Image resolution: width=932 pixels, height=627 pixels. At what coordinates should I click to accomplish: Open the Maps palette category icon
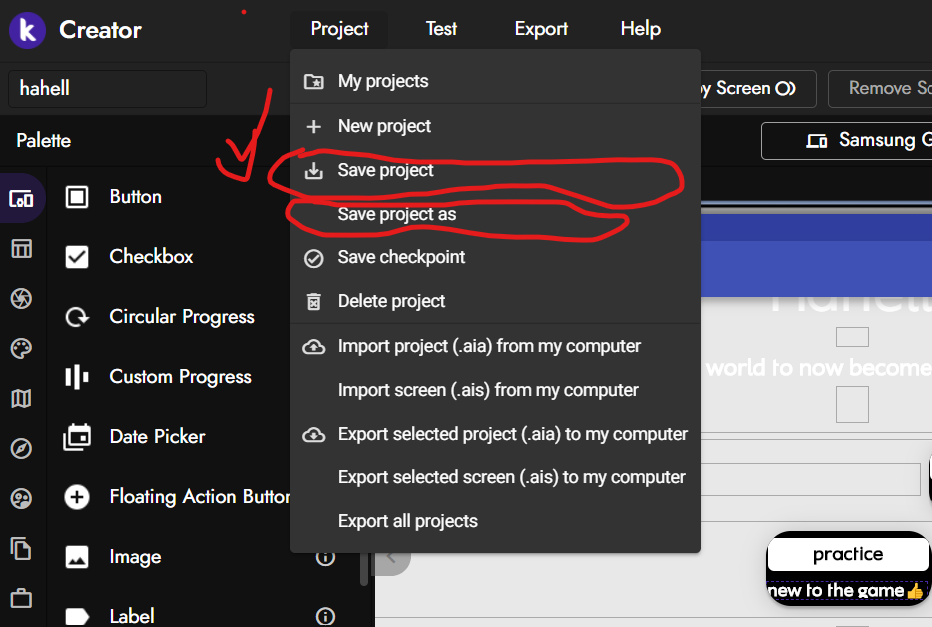[x=21, y=398]
